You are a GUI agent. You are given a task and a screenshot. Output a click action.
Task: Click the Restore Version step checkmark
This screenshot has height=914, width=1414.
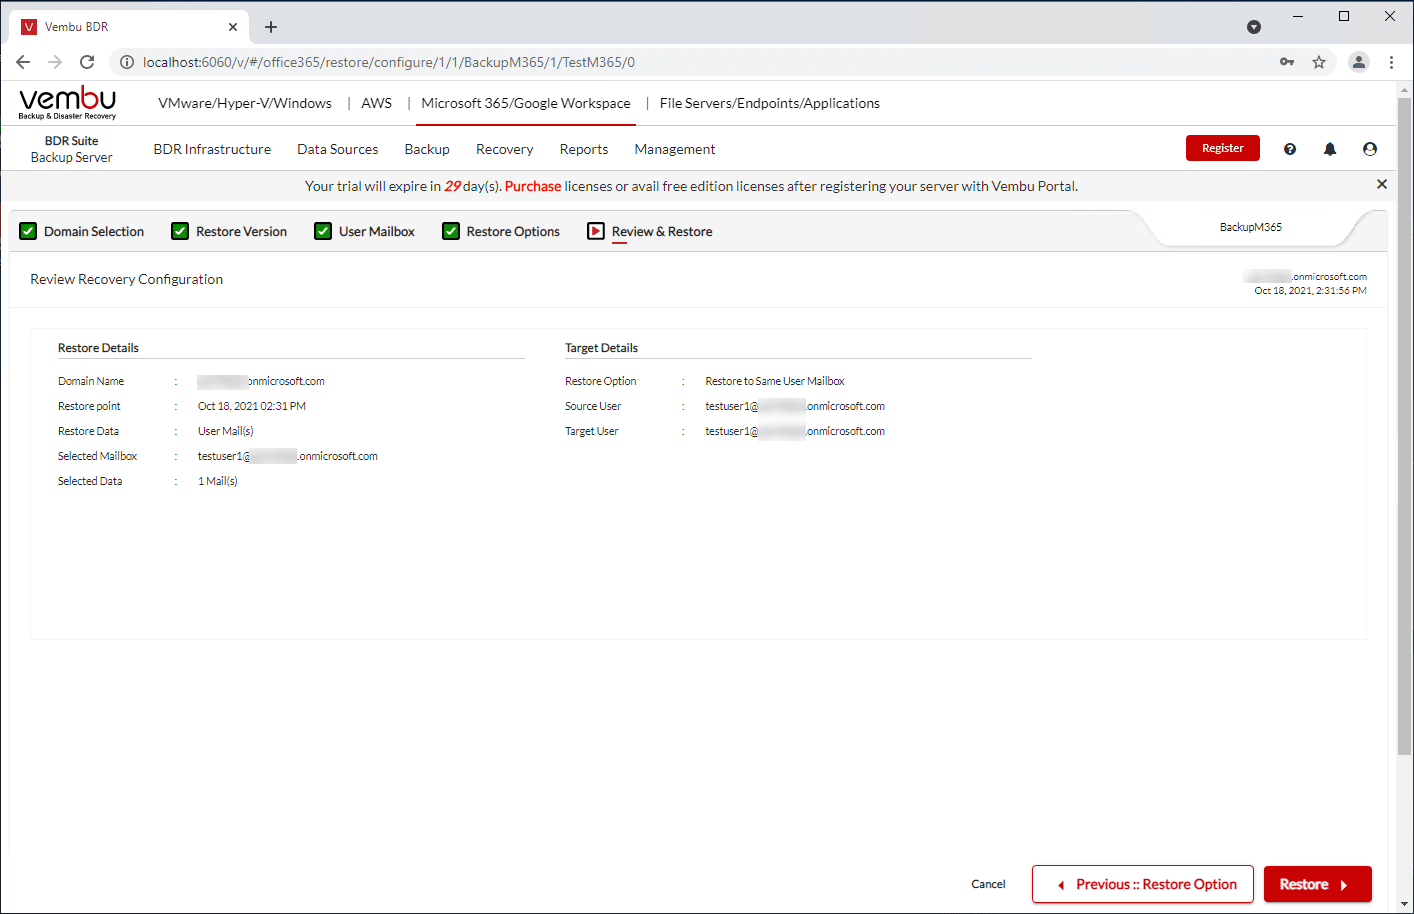180,231
